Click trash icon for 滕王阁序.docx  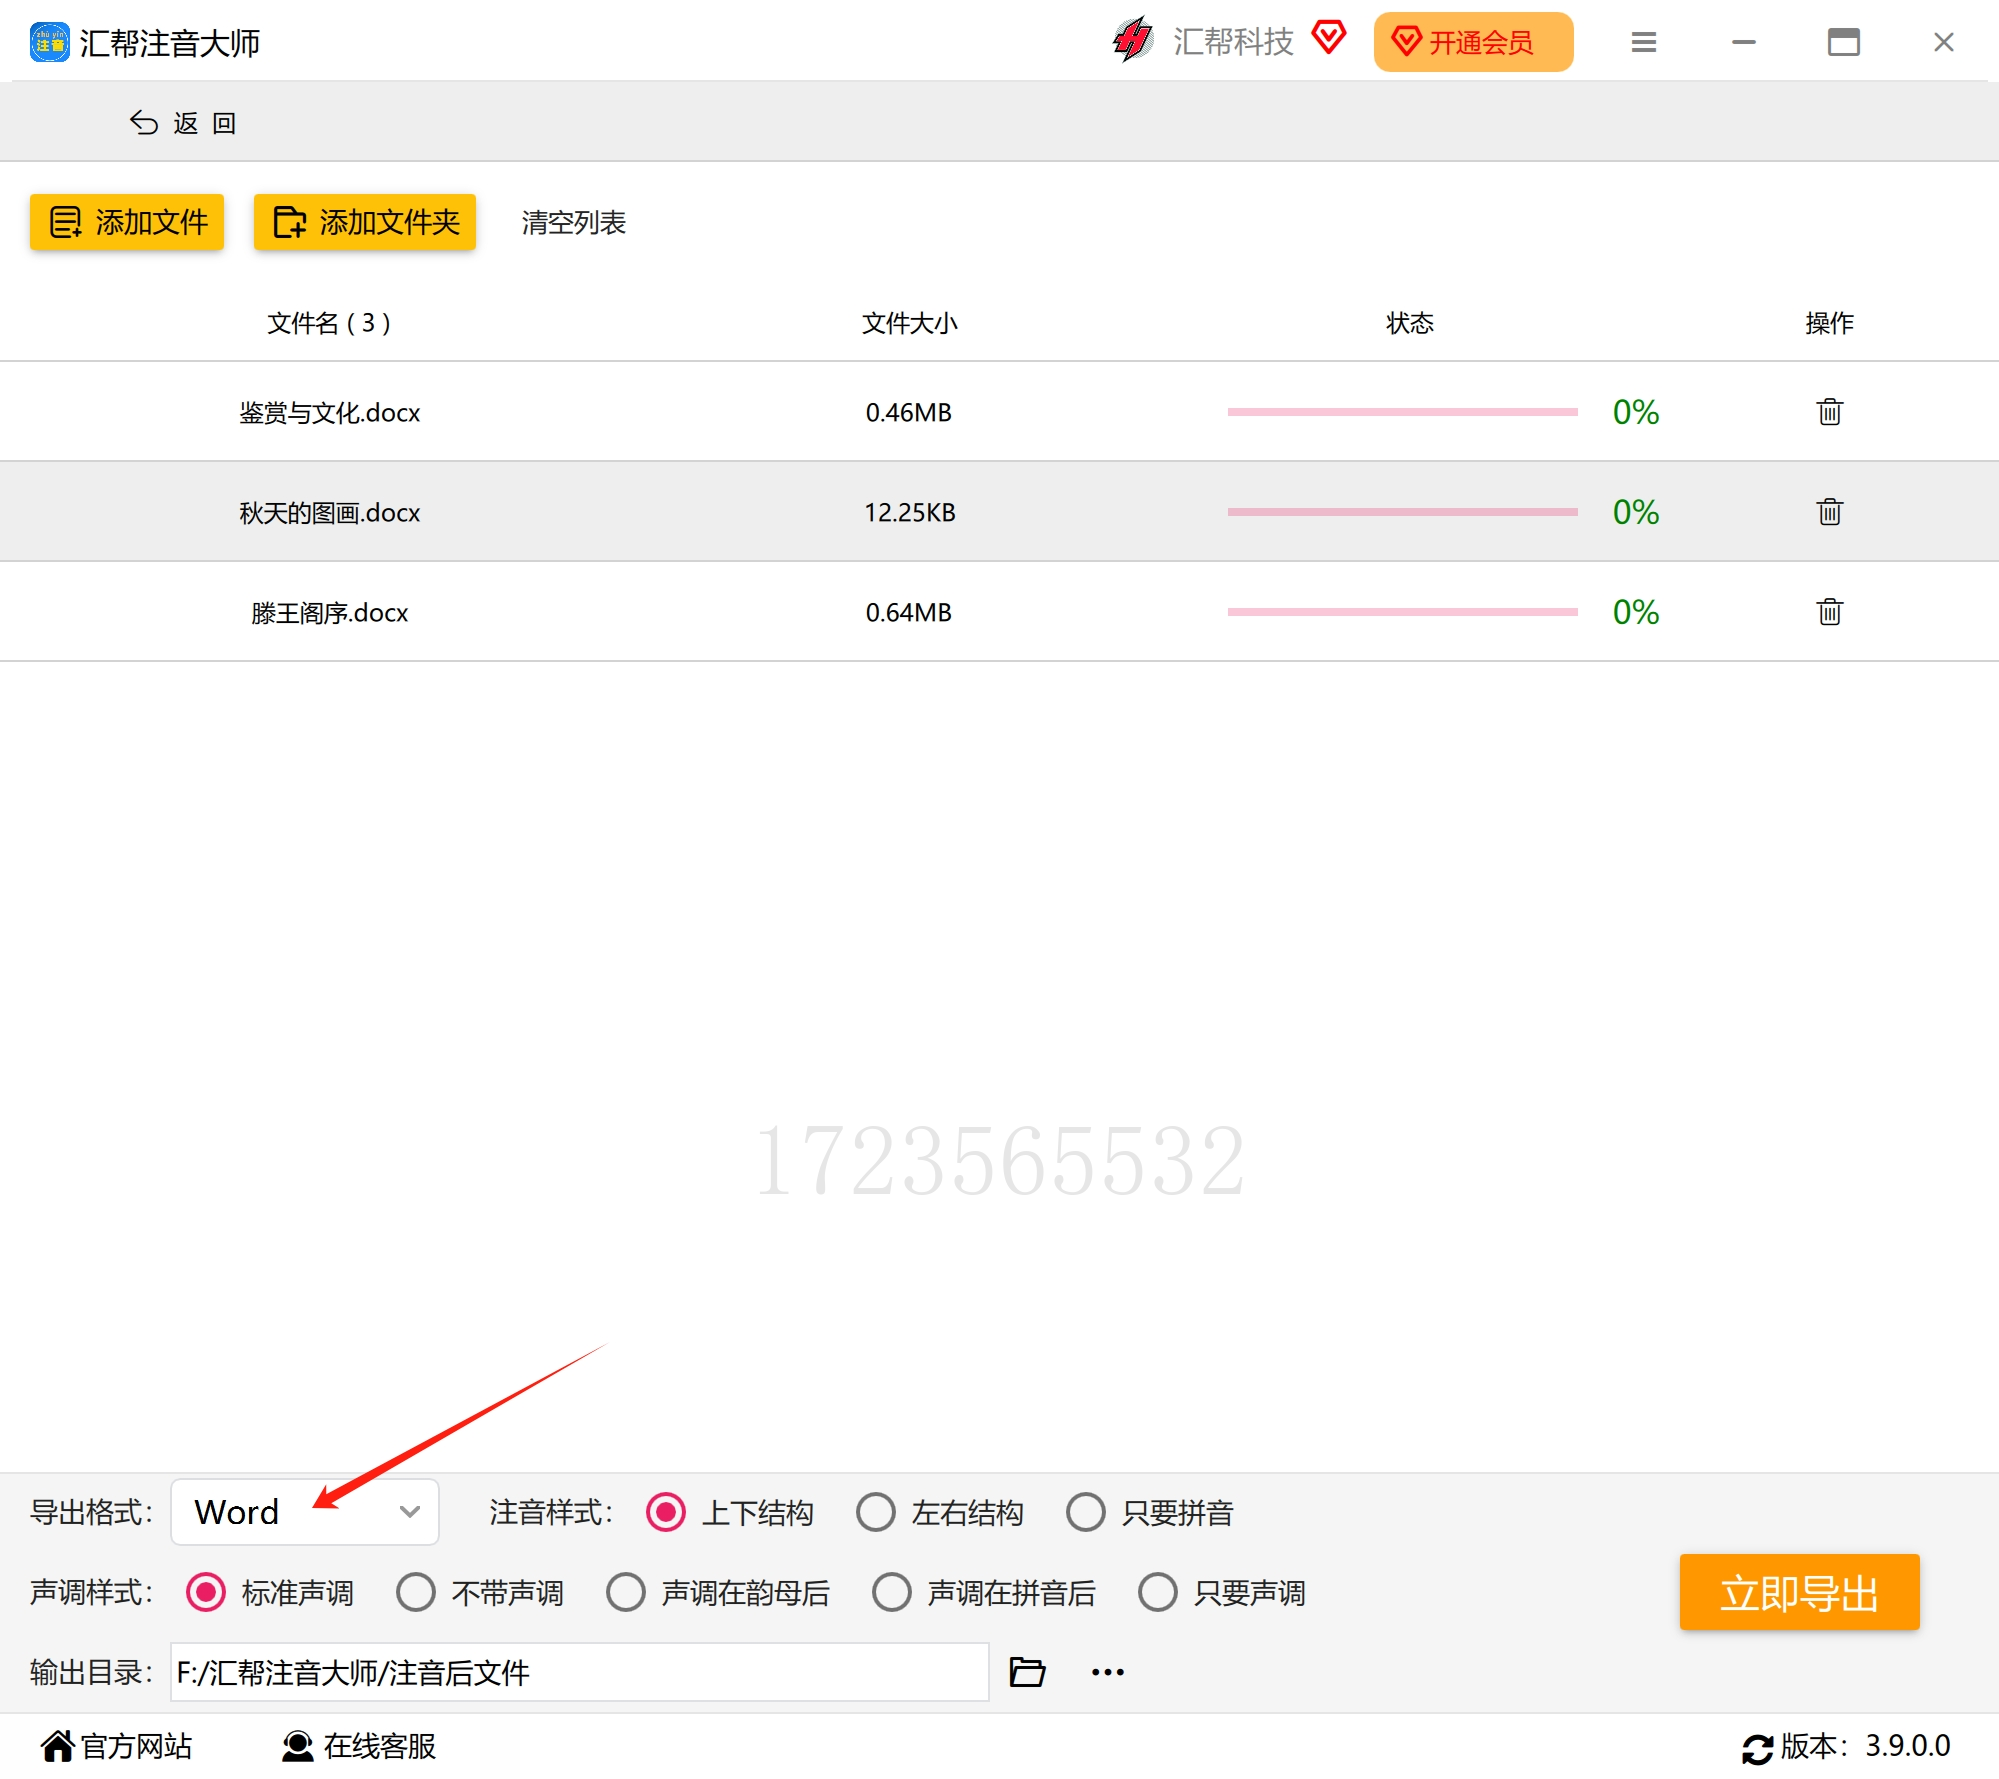tap(1829, 612)
